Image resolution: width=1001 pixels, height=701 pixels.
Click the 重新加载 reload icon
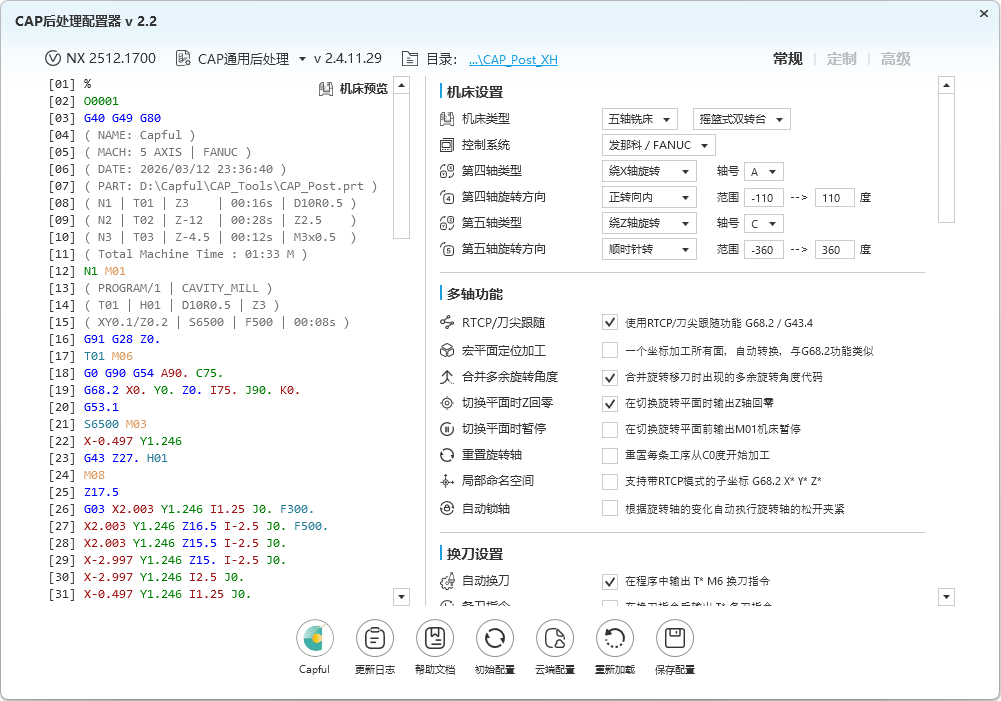click(614, 638)
